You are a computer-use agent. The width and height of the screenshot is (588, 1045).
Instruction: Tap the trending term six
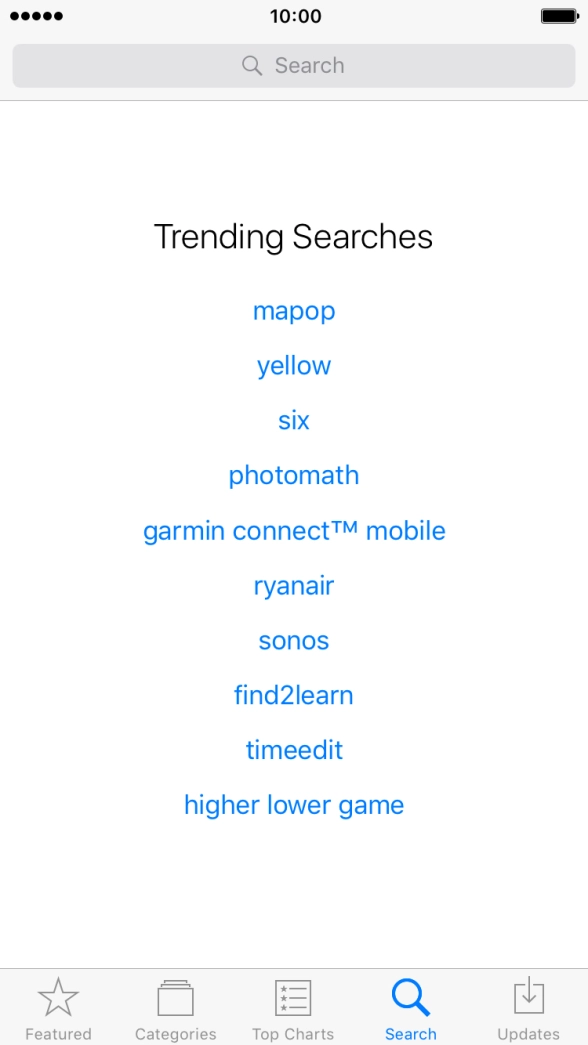click(x=294, y=421)
